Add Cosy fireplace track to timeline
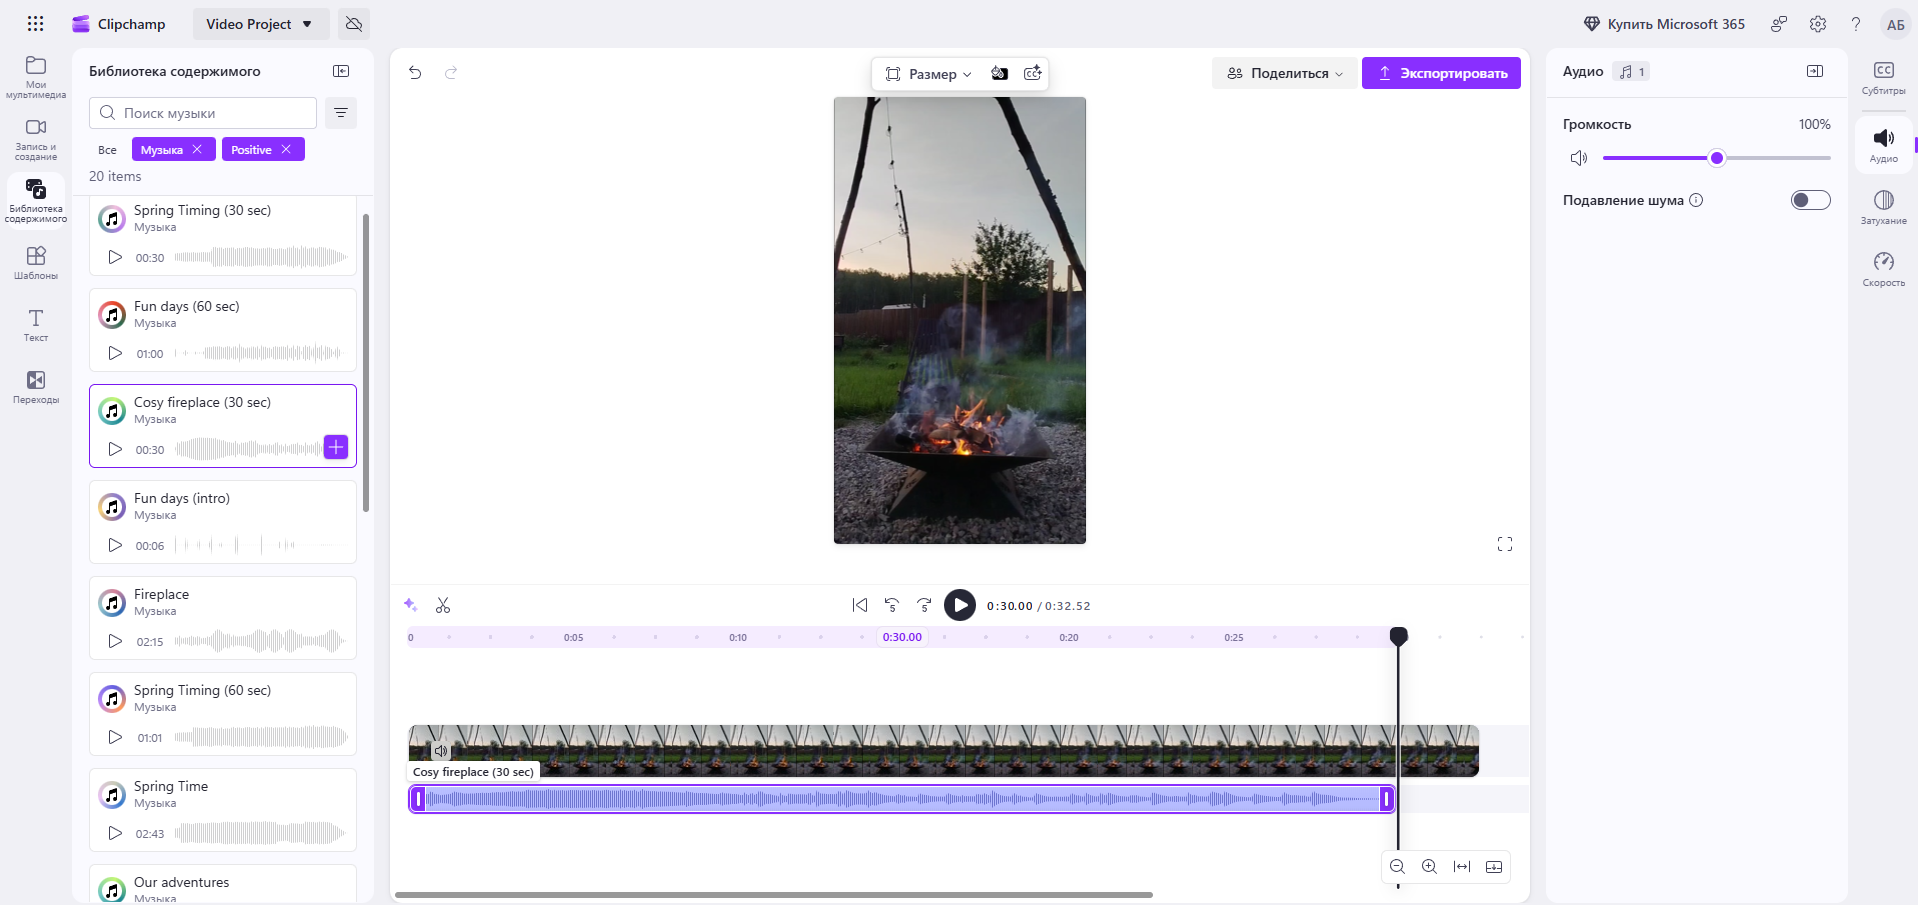 [336, 447]
